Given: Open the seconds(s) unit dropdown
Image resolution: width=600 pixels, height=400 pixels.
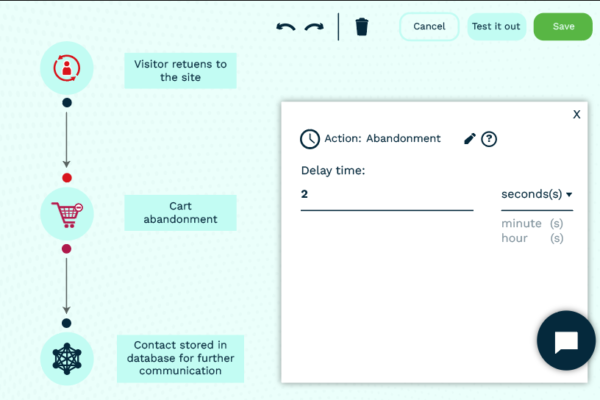Looking at the screenshot, I should 537,194.
